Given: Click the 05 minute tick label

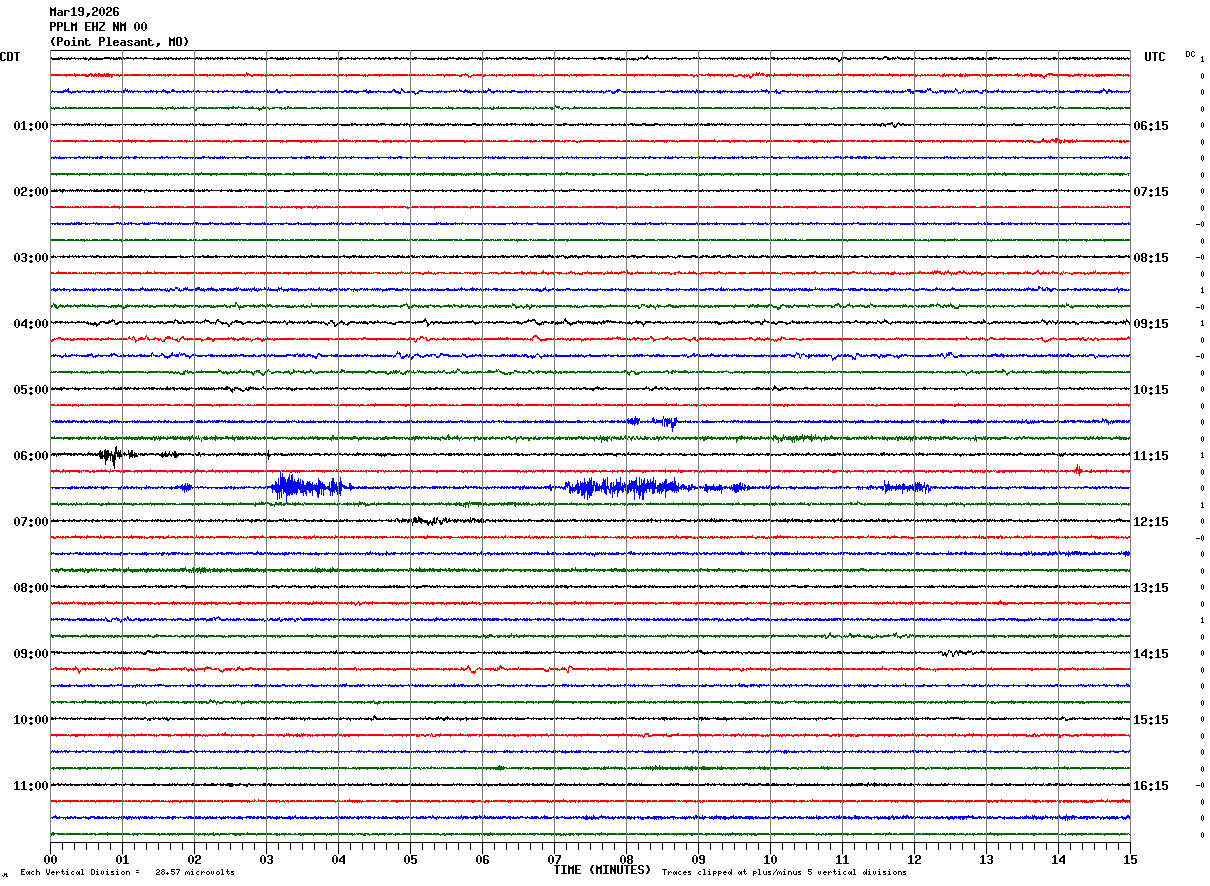Looking at the screenshot, I should [x=410, y=859].
